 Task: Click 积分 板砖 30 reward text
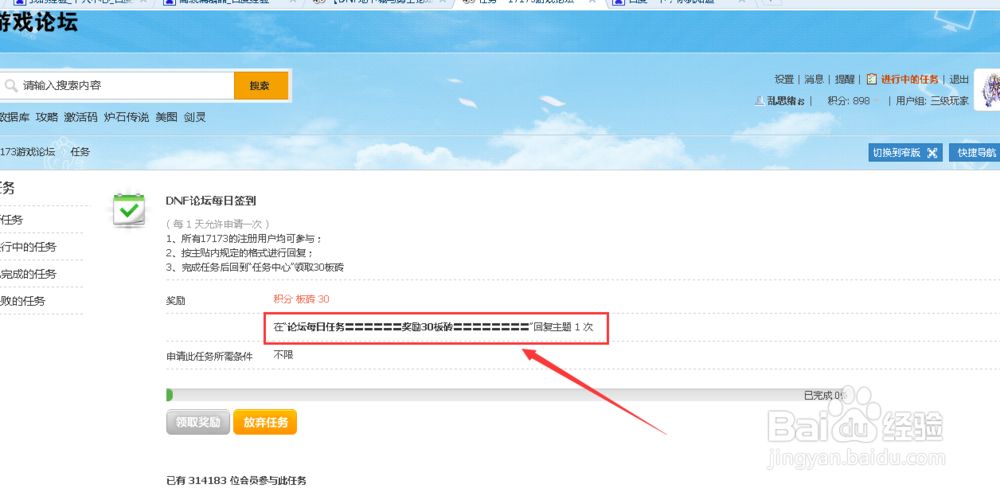click(x=302, y=299)
